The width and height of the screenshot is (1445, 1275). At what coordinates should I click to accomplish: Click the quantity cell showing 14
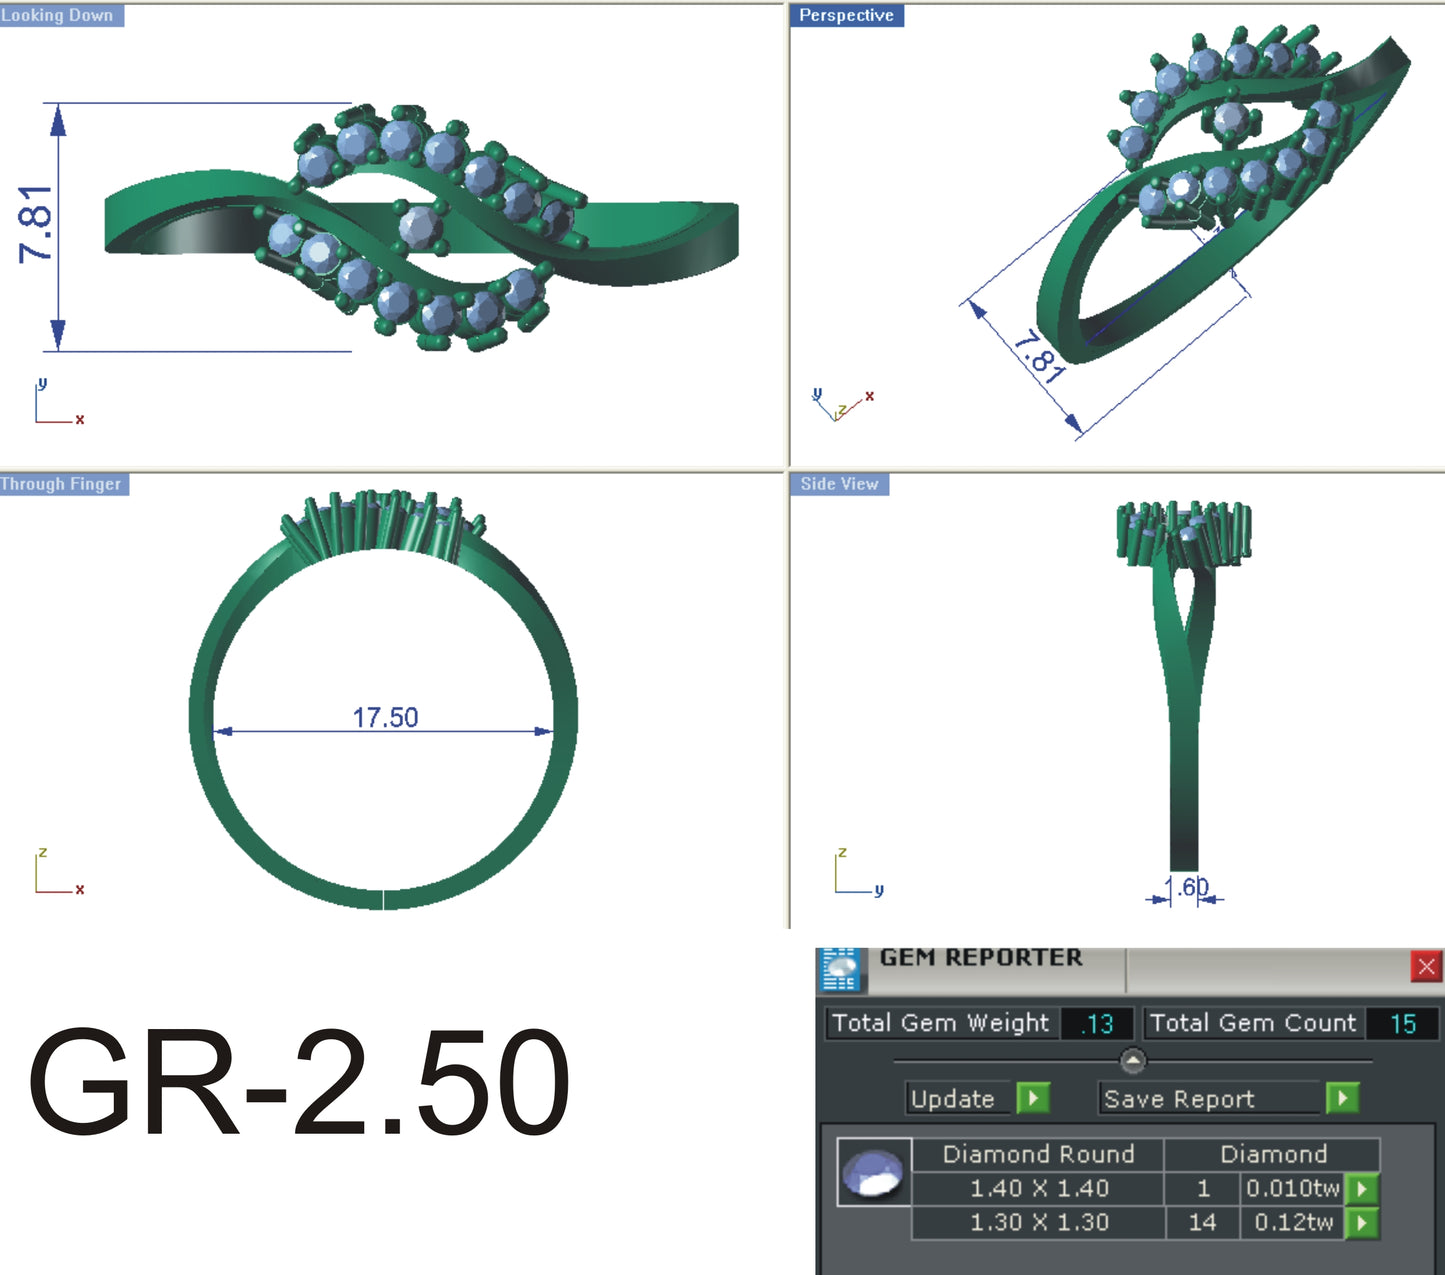point(1203,1222)
